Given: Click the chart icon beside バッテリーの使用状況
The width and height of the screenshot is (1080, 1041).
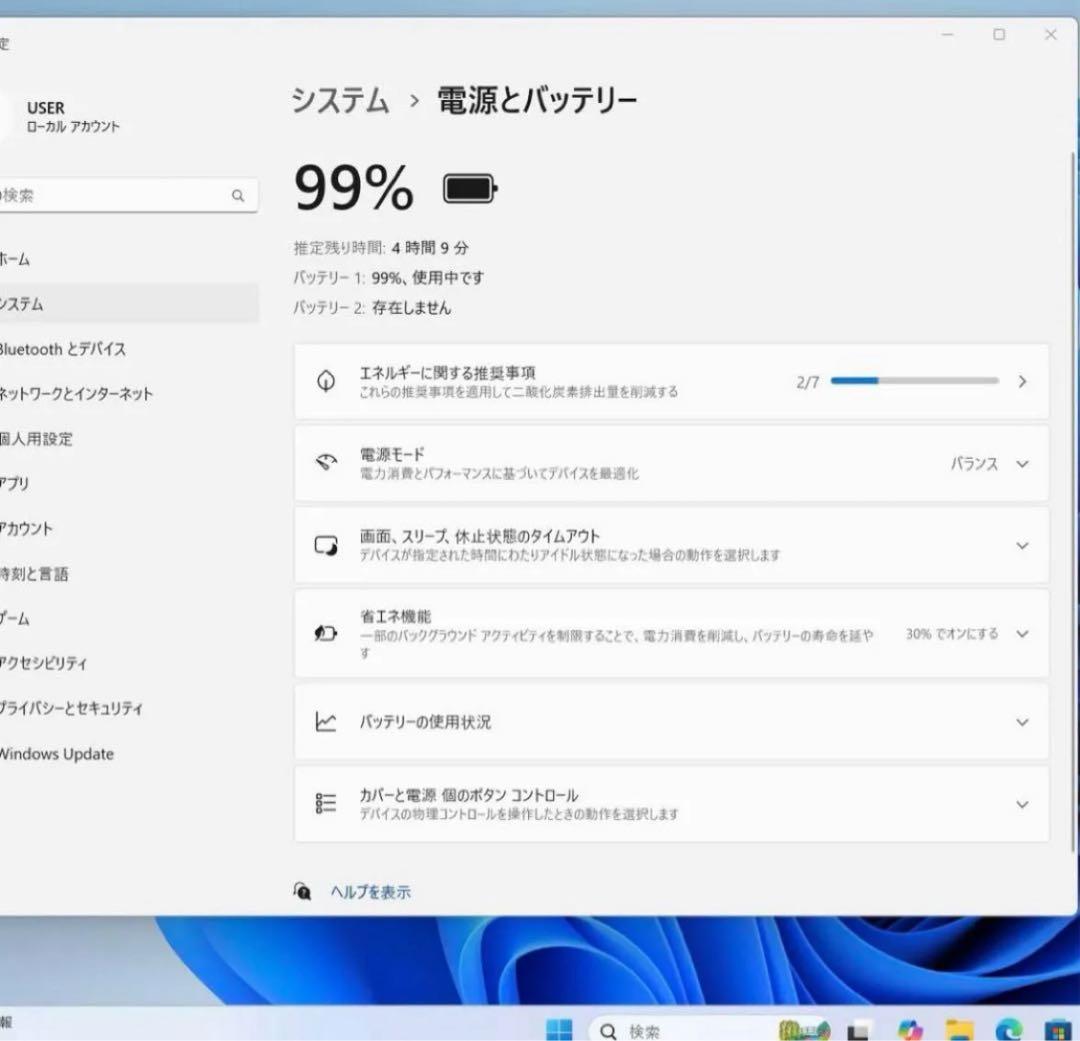Looking at the screenshot, I should (324, 722).
